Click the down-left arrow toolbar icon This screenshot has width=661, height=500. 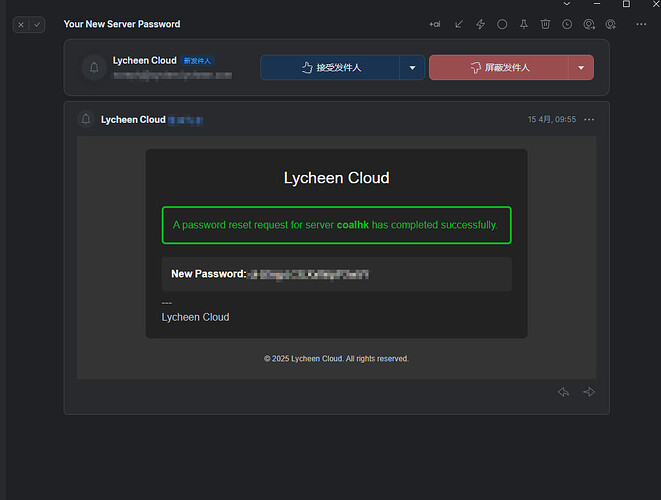click(x=459, y=24)
